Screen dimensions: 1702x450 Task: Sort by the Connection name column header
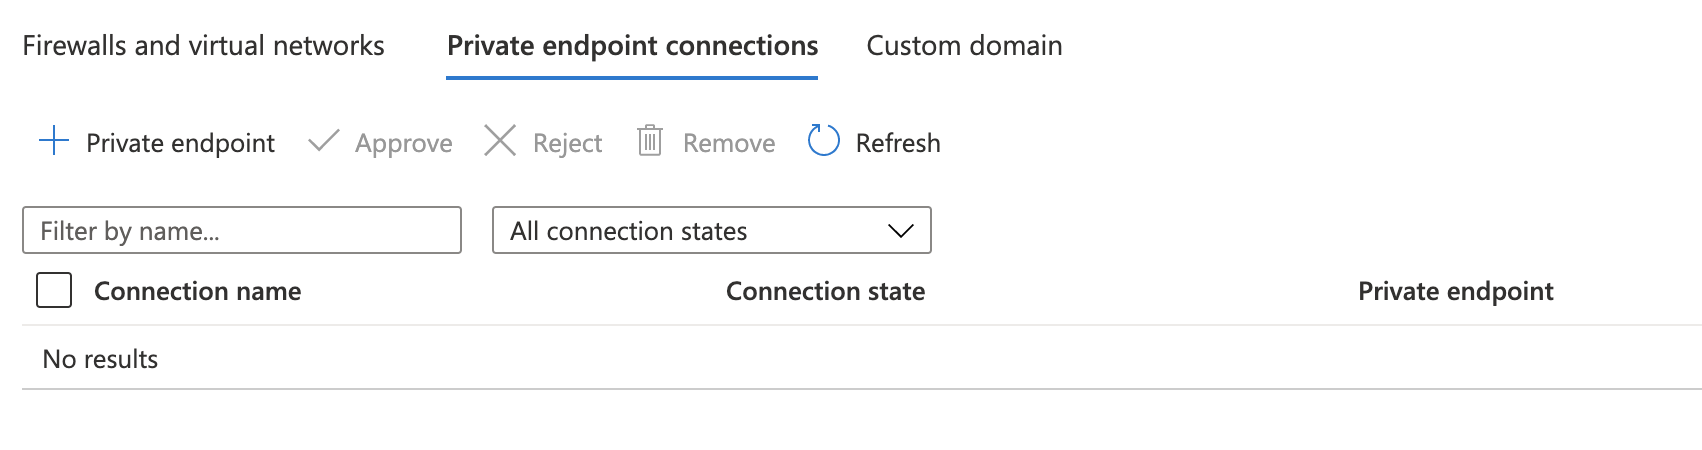click(197, 291)
